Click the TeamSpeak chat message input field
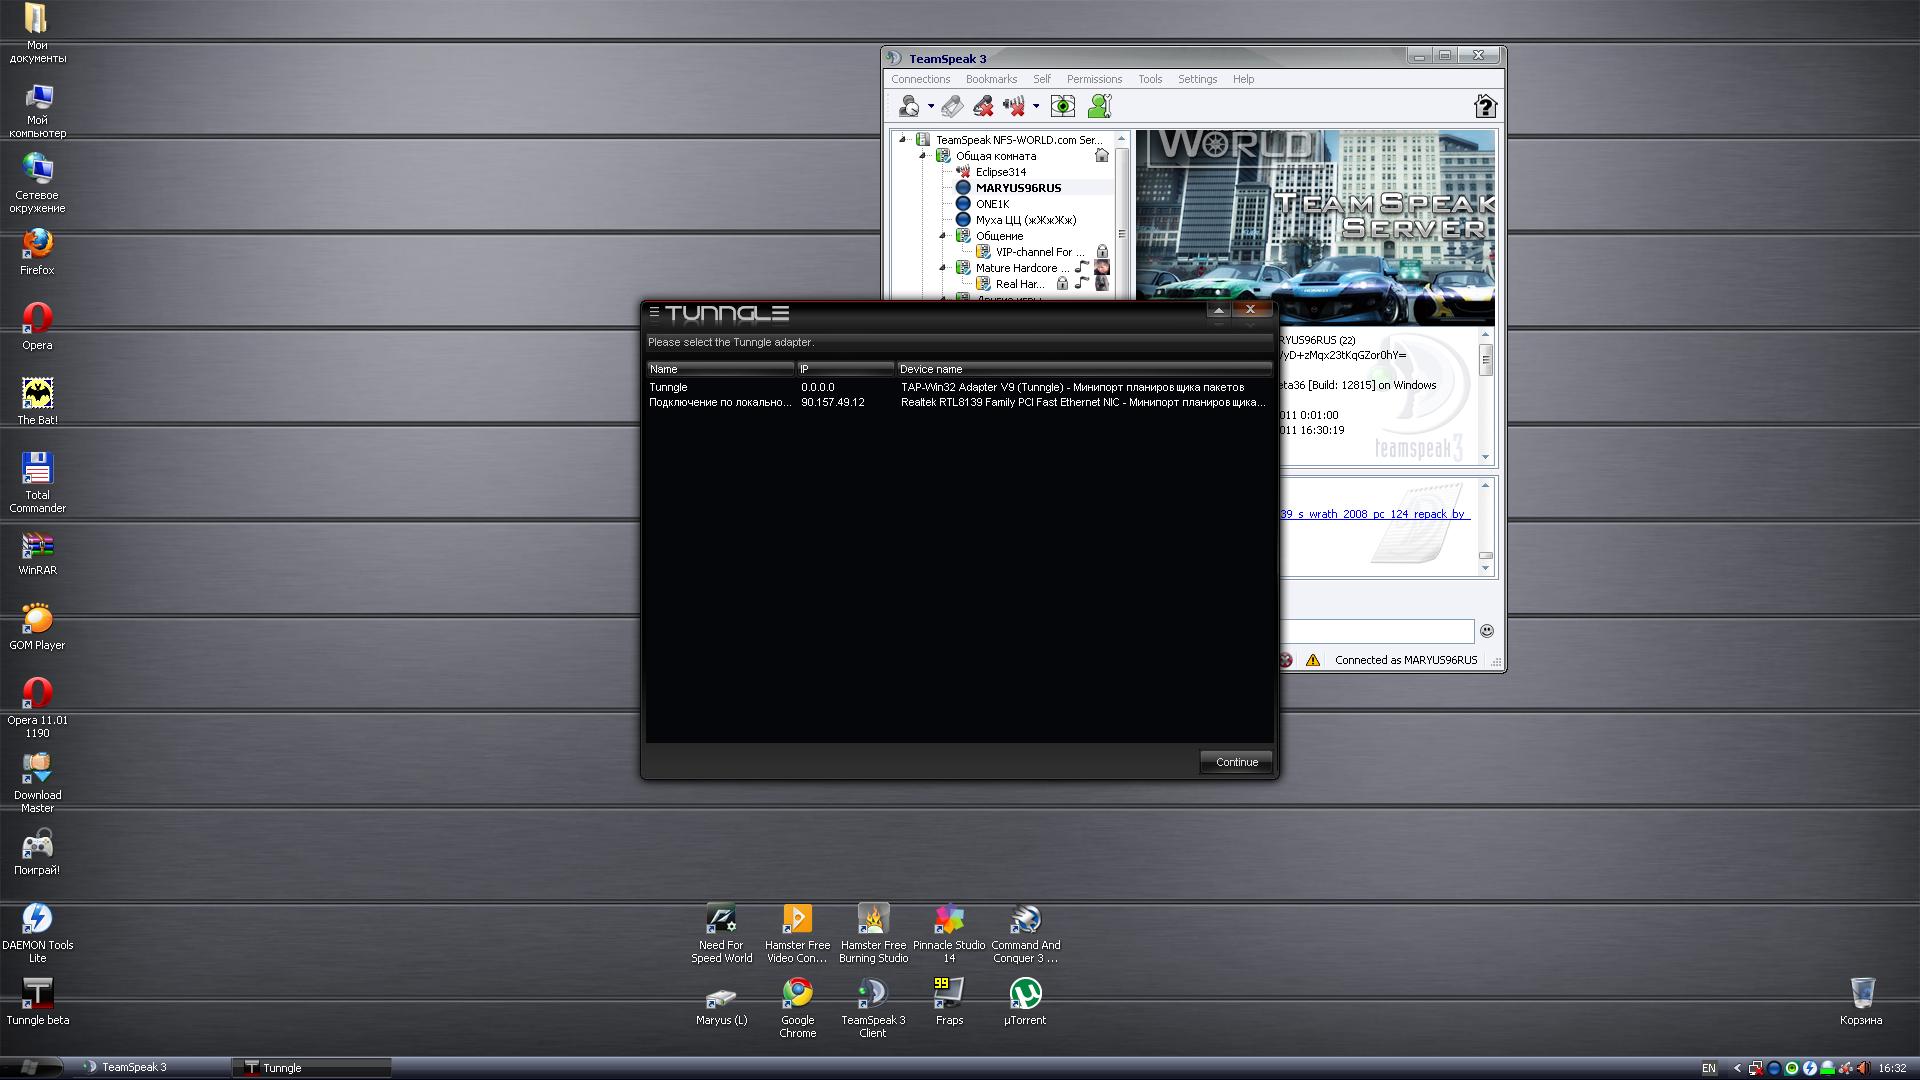The height and width of the screenshot is (1080, 1920). pos(1376,631)
